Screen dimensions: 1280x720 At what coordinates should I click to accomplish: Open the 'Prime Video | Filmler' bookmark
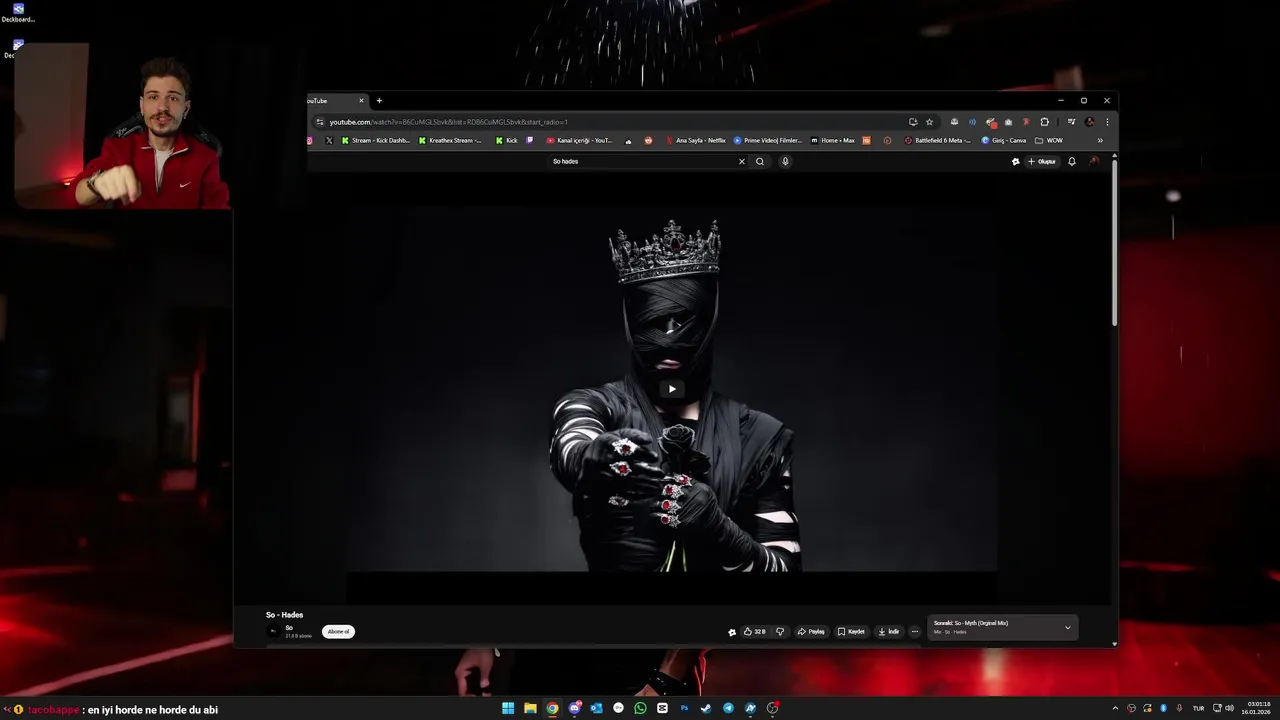pyautogui.click(x=768, y=141)
